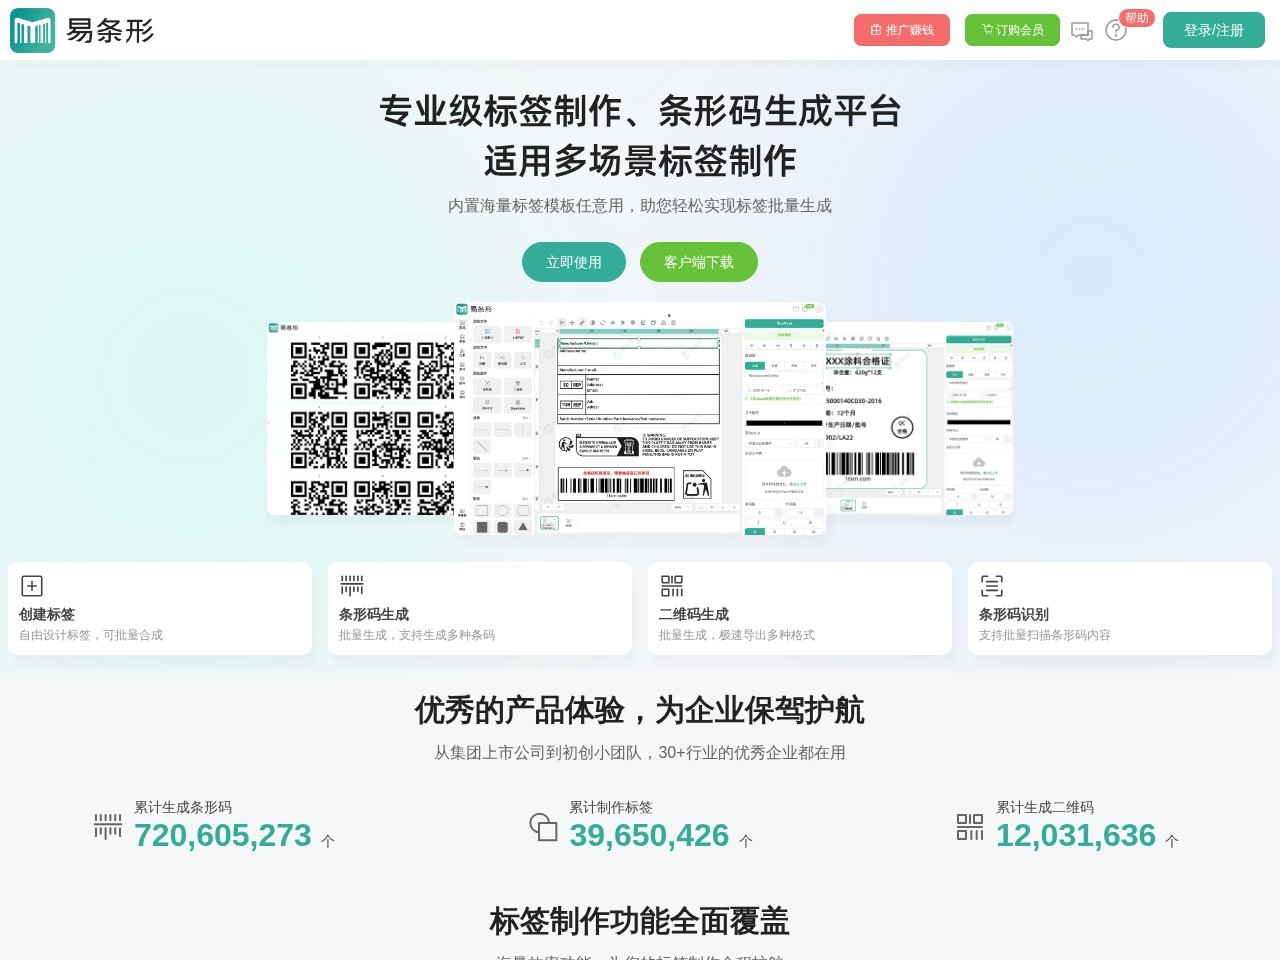Viewport: 1280px width, 960px height.
Task: Click the 批量生成，极速导出多种格式 description
Action: point(737,635)
